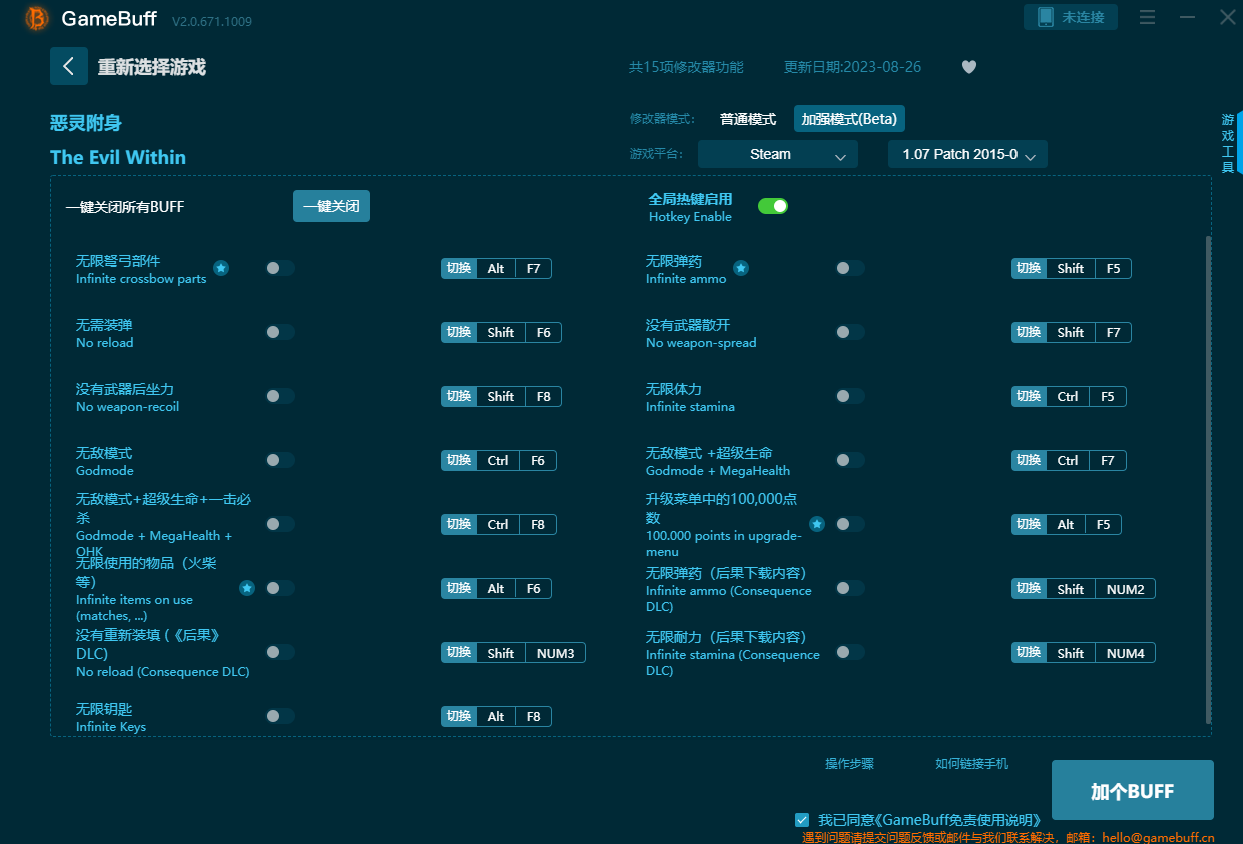Click the GameBuff logo icon

[x=36, y=19]
